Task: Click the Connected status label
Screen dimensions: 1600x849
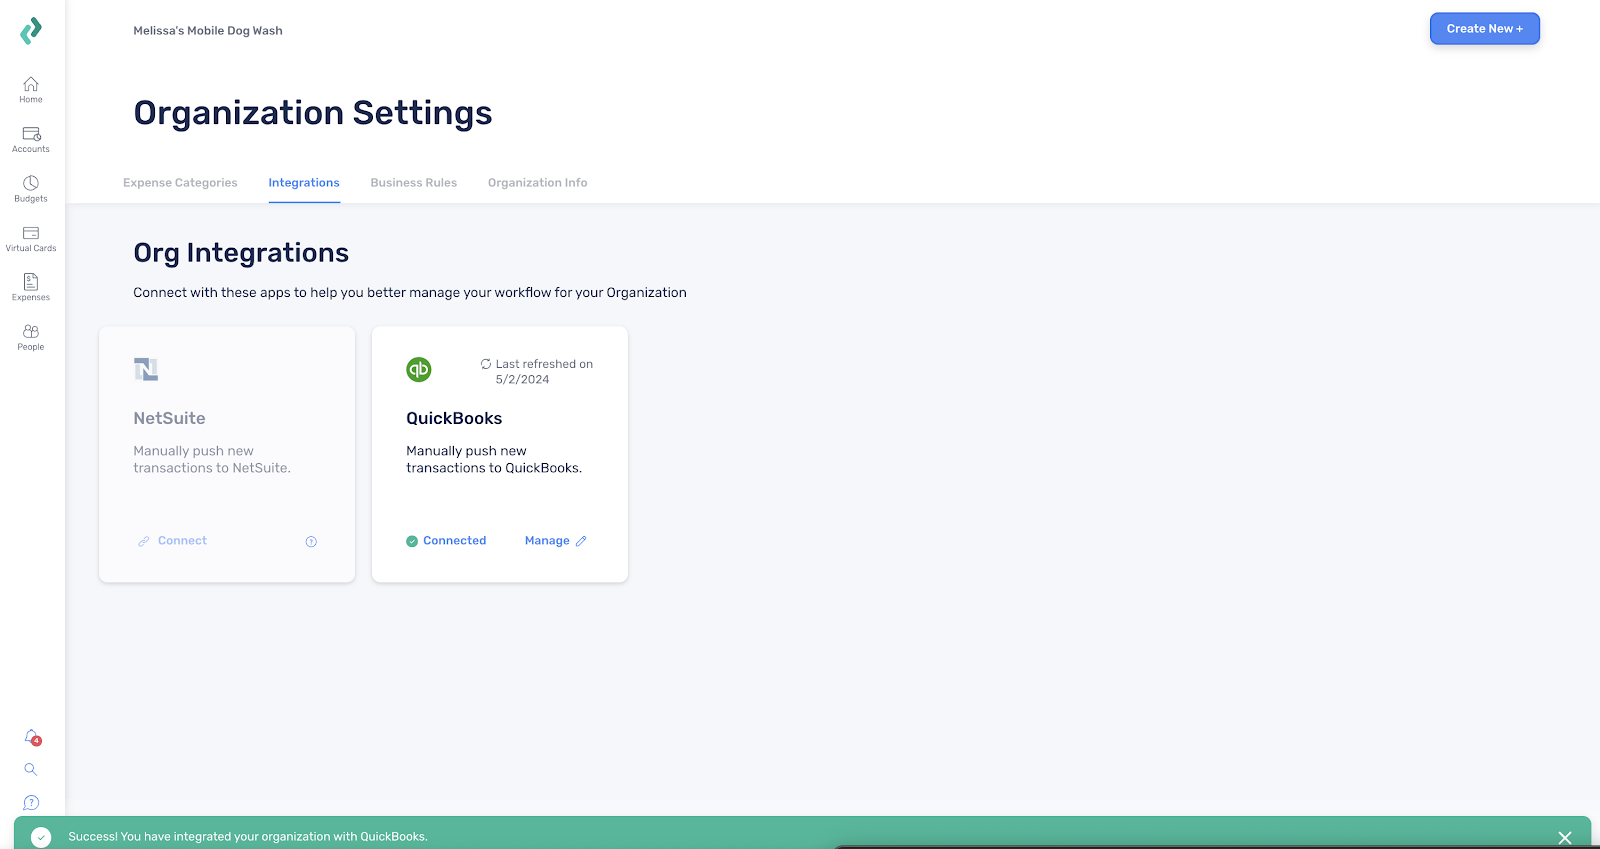Action: click(x=455, y=541)
